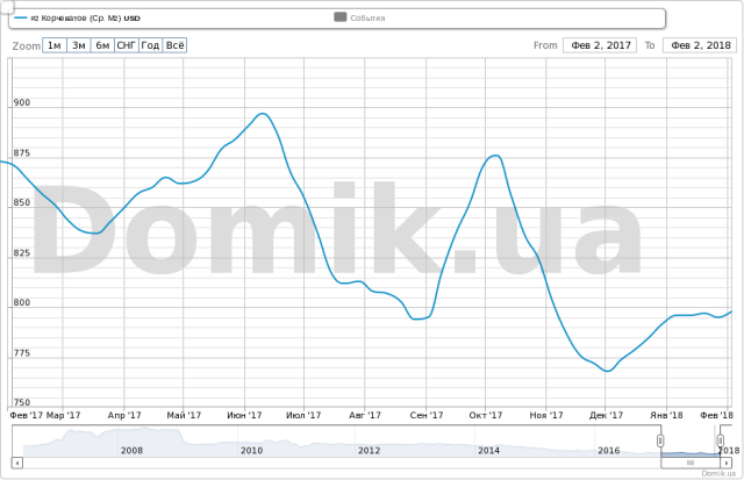The height and width of the screenshot is (480, 744).
Task: Click the 2014 label in navigator
Action: 489,450
